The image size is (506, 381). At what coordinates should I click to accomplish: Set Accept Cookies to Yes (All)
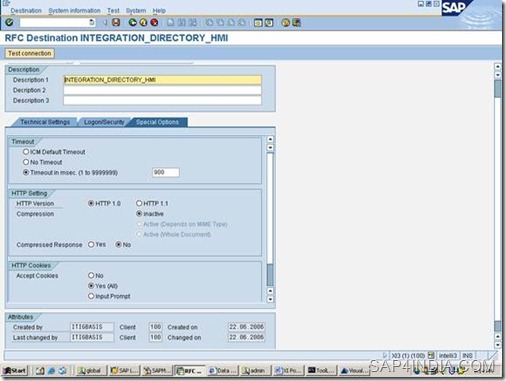[91, 286]
